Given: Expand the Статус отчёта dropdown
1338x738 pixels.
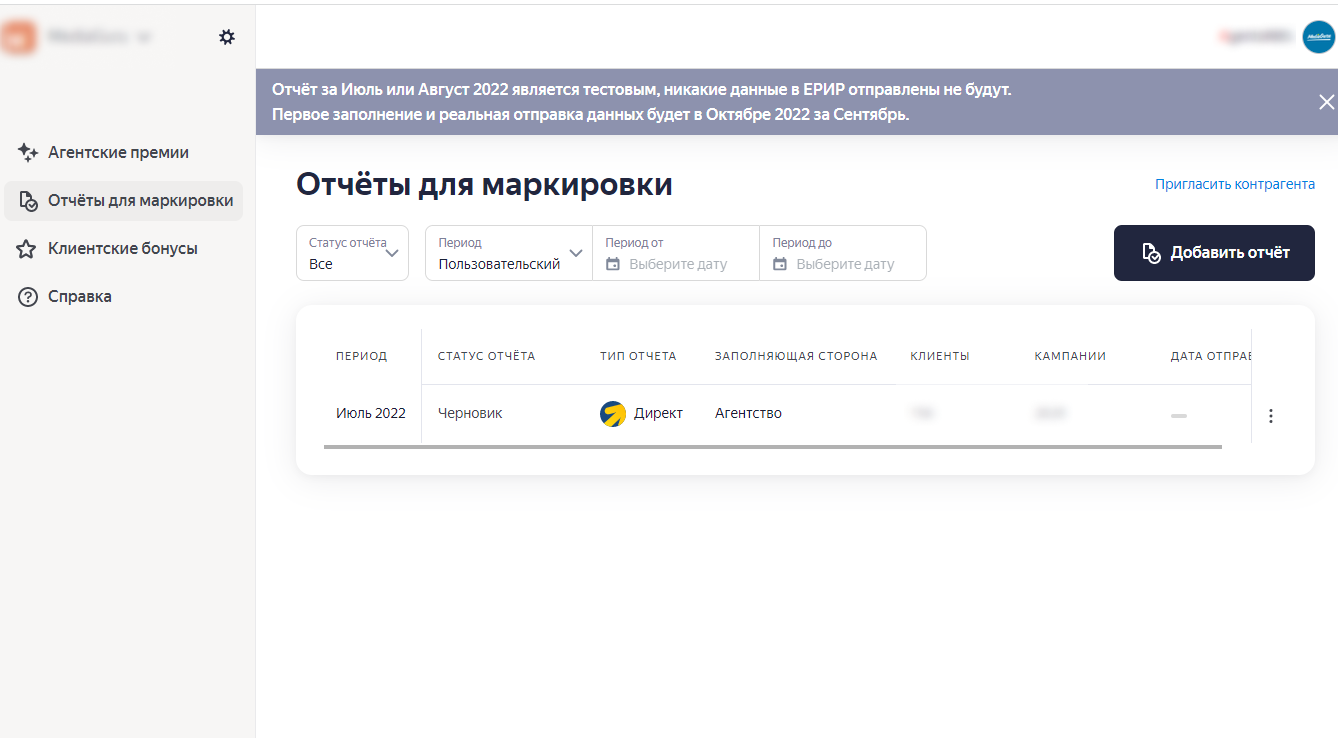Looking at the screenshot, I should pyautogui.click(x=352, y=253).
